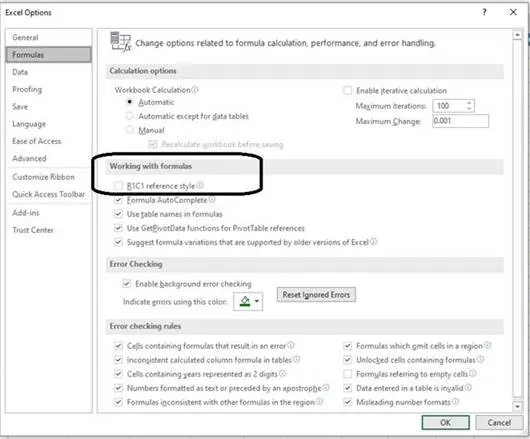The image size is (530, 439).
Task: Toggle Suggest formula variations checkbox
Action: [x=118, y=242]
